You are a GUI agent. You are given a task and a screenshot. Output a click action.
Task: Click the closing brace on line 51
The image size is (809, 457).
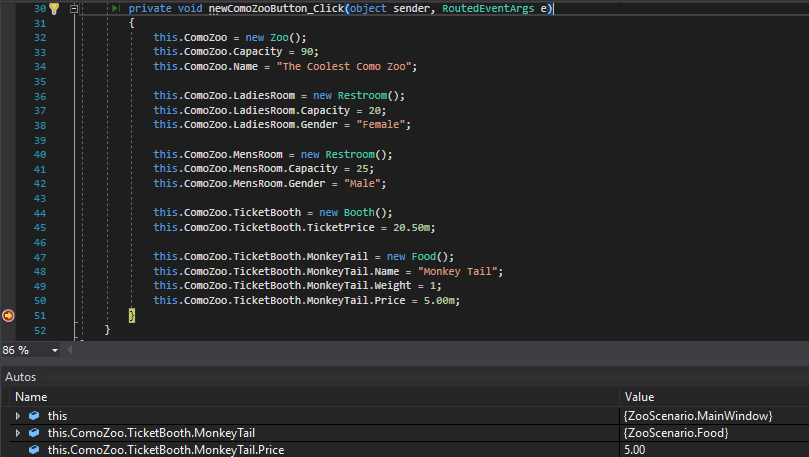click(131, 315)
